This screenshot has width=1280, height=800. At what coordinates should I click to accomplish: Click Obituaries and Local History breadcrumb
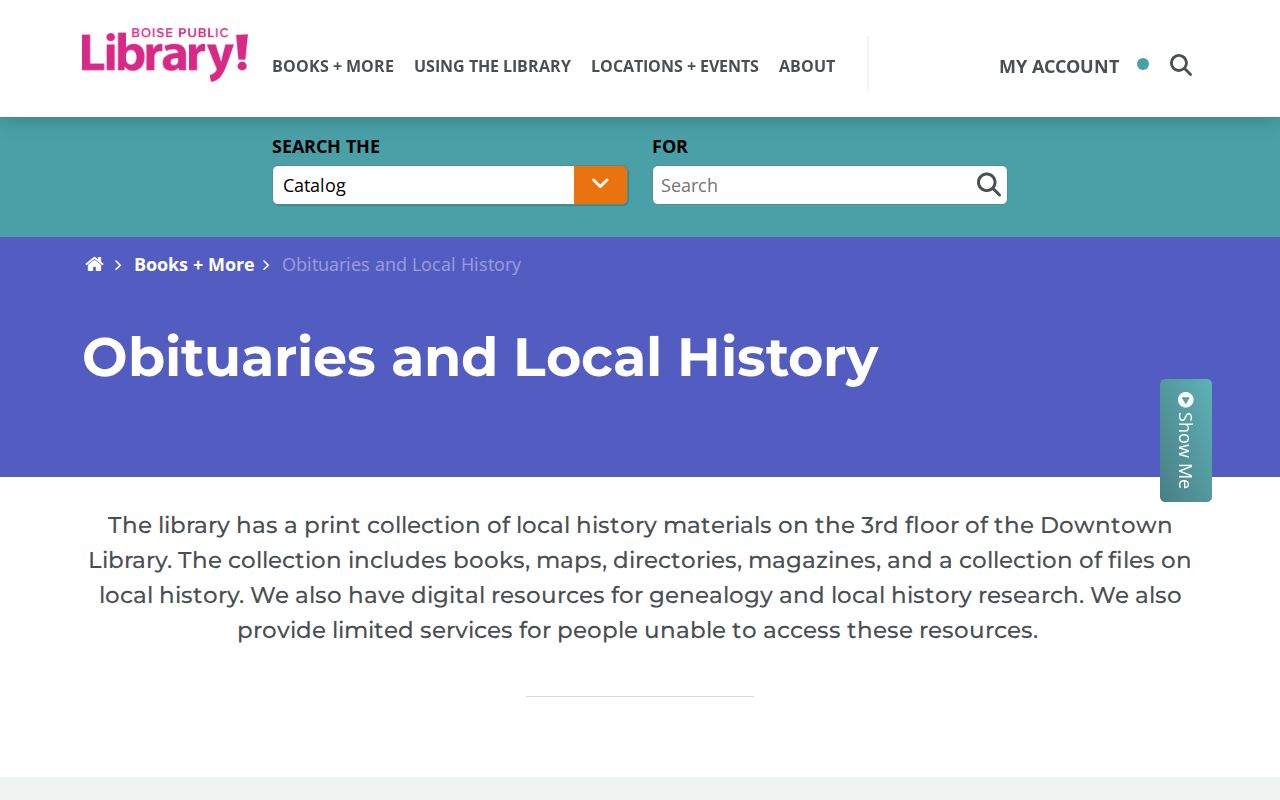pyautogui.click(x=401, y=264)
